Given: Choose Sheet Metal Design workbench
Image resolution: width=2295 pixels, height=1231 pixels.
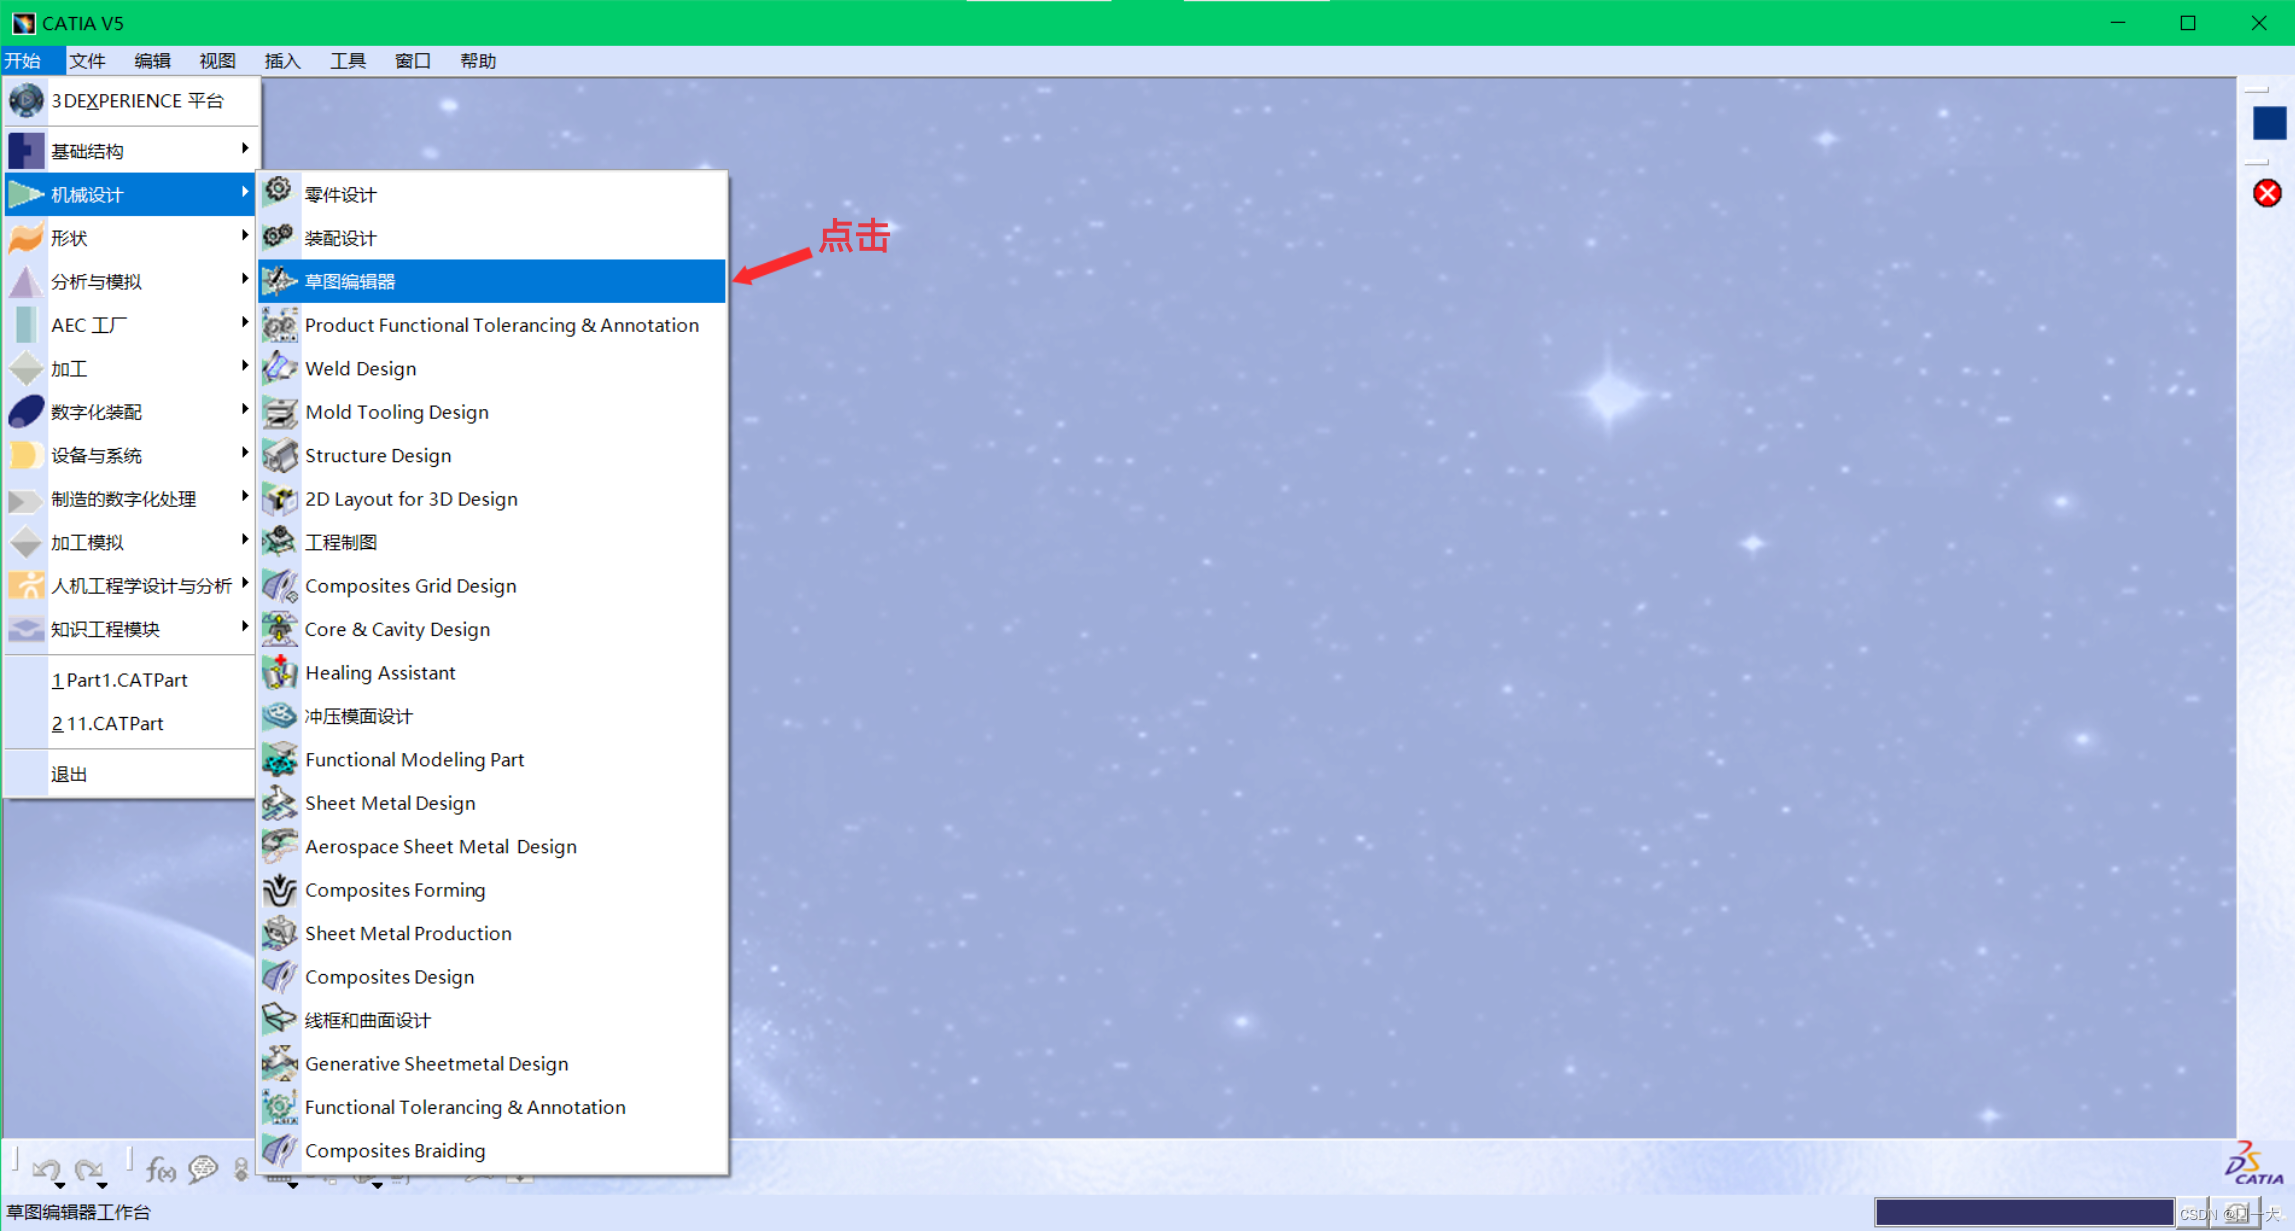Looking at the screenshot, I should click(x=389, y=803).
